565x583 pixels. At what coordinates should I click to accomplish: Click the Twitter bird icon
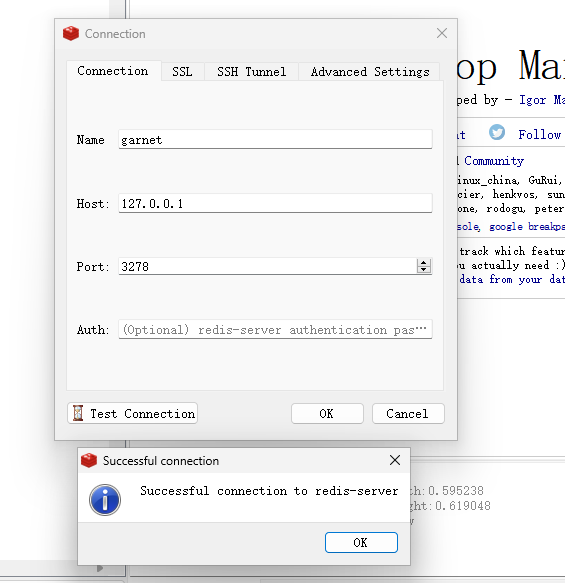point(497,132)
